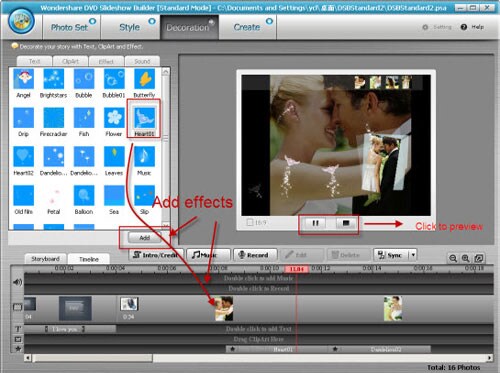Click timeline scroll left arrow
Viewport: 500px width, 373px height.
(x=28, y=358)
